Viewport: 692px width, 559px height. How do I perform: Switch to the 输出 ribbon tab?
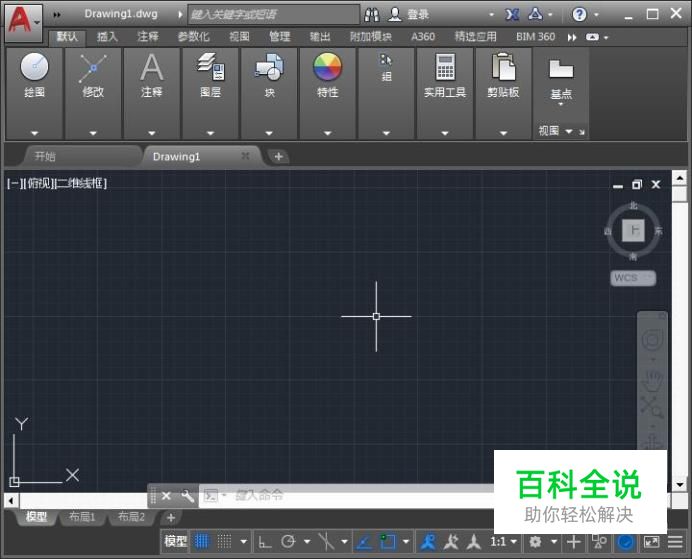coord(320,37)
